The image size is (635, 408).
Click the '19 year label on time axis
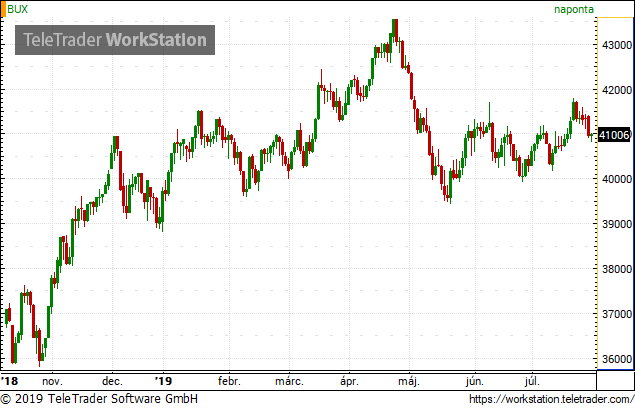point(164,381)
